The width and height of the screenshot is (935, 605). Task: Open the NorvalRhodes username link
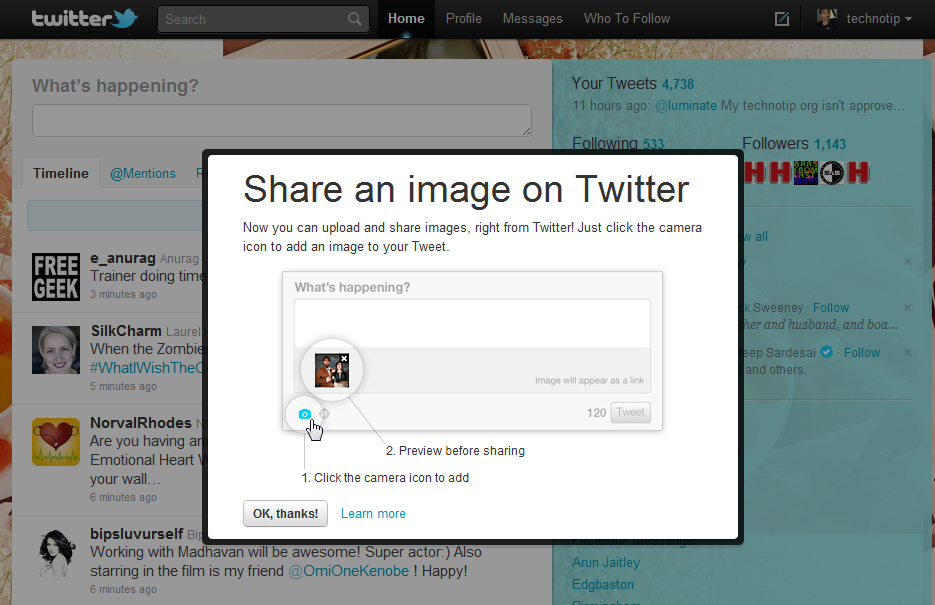[x=141, y=423]
